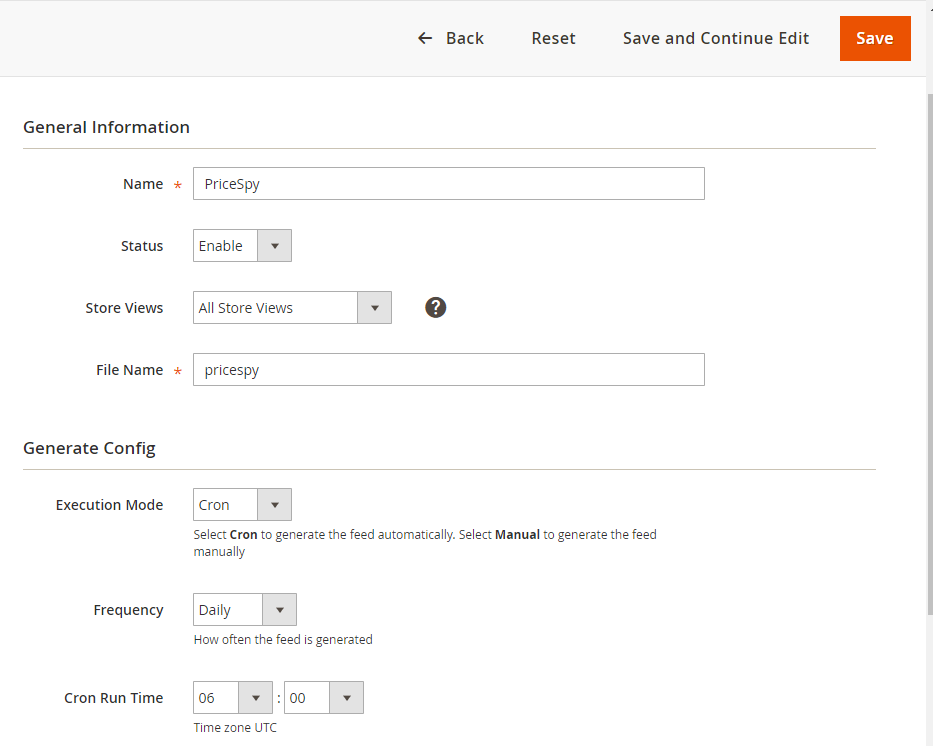
Task: Click the Generate Config section heading
Action: [x=89, y=448]
